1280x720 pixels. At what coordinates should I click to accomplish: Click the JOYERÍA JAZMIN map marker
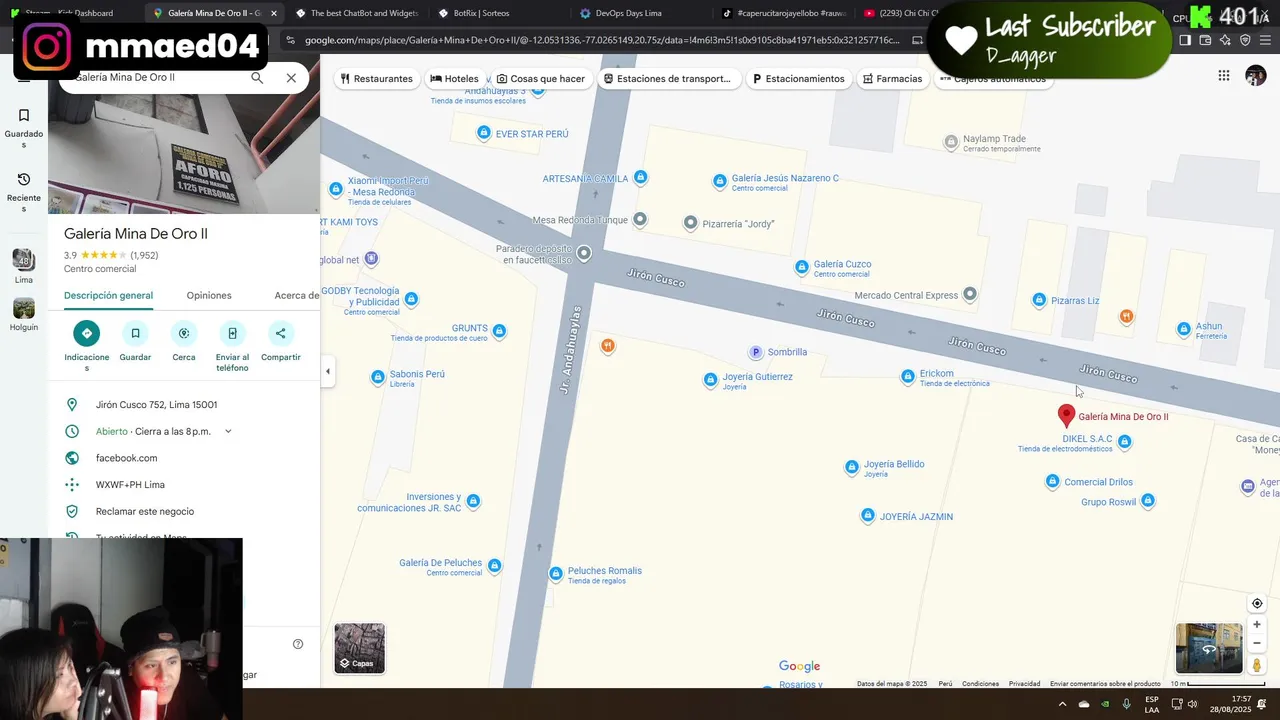[x=868, y=516]
